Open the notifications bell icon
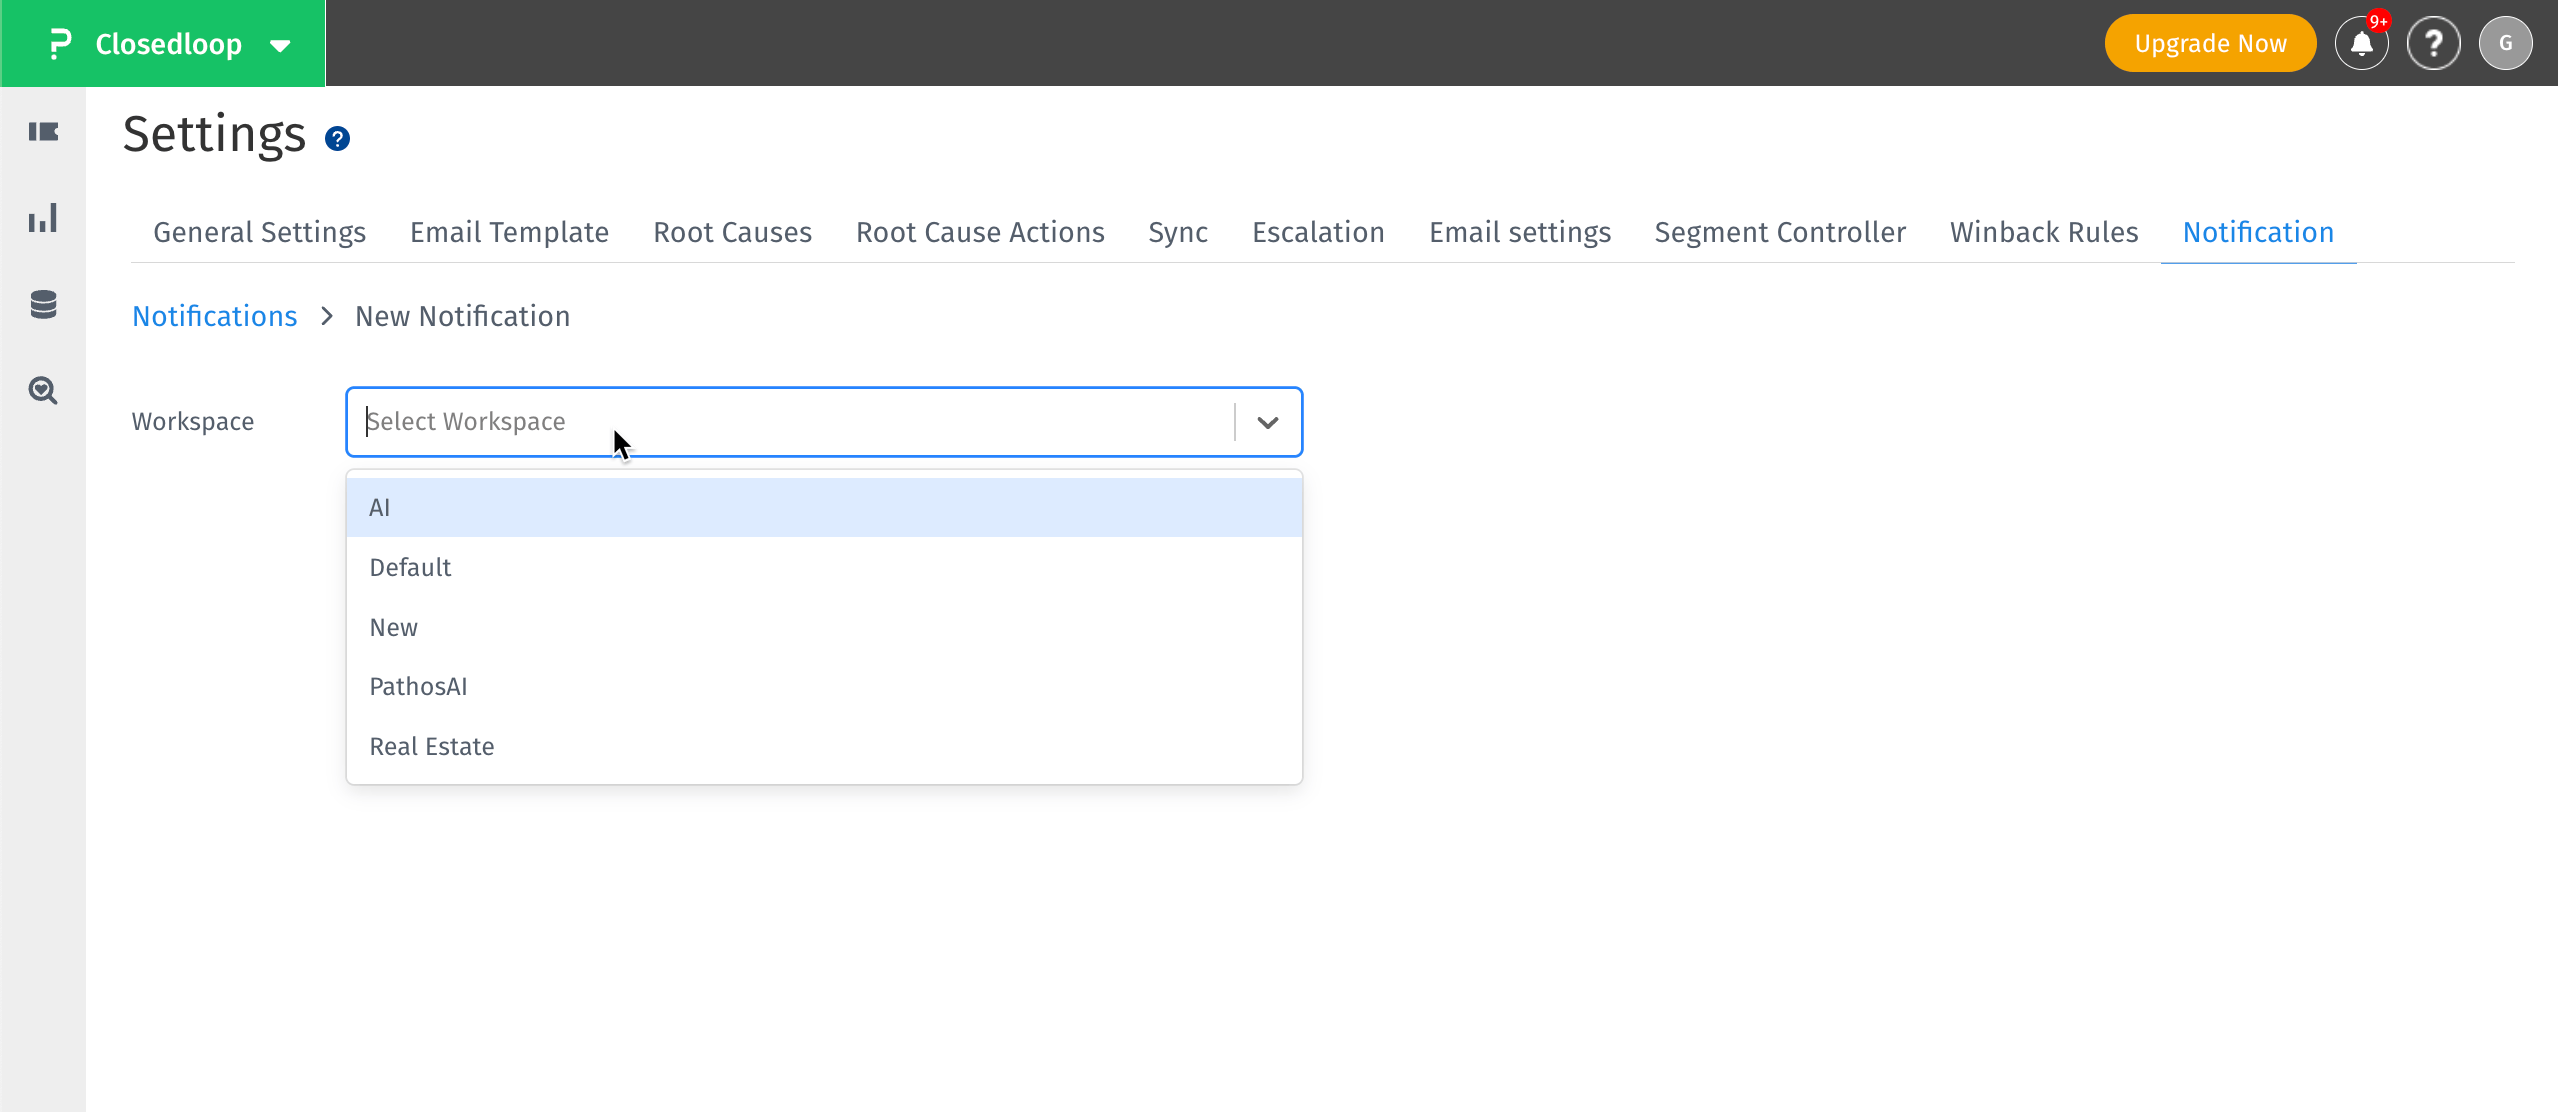The width and height of the screenshot is (2558, 1112). [2360, 43]
